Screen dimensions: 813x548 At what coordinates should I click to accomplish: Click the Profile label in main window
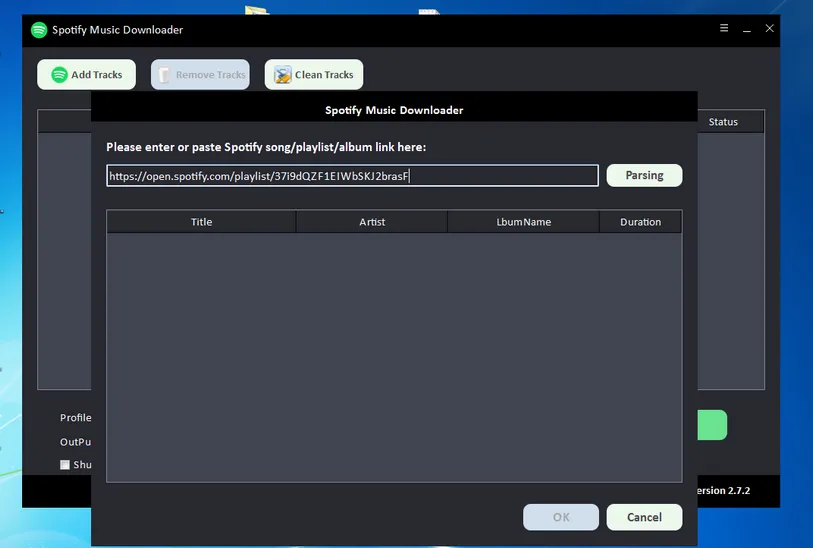75,417
